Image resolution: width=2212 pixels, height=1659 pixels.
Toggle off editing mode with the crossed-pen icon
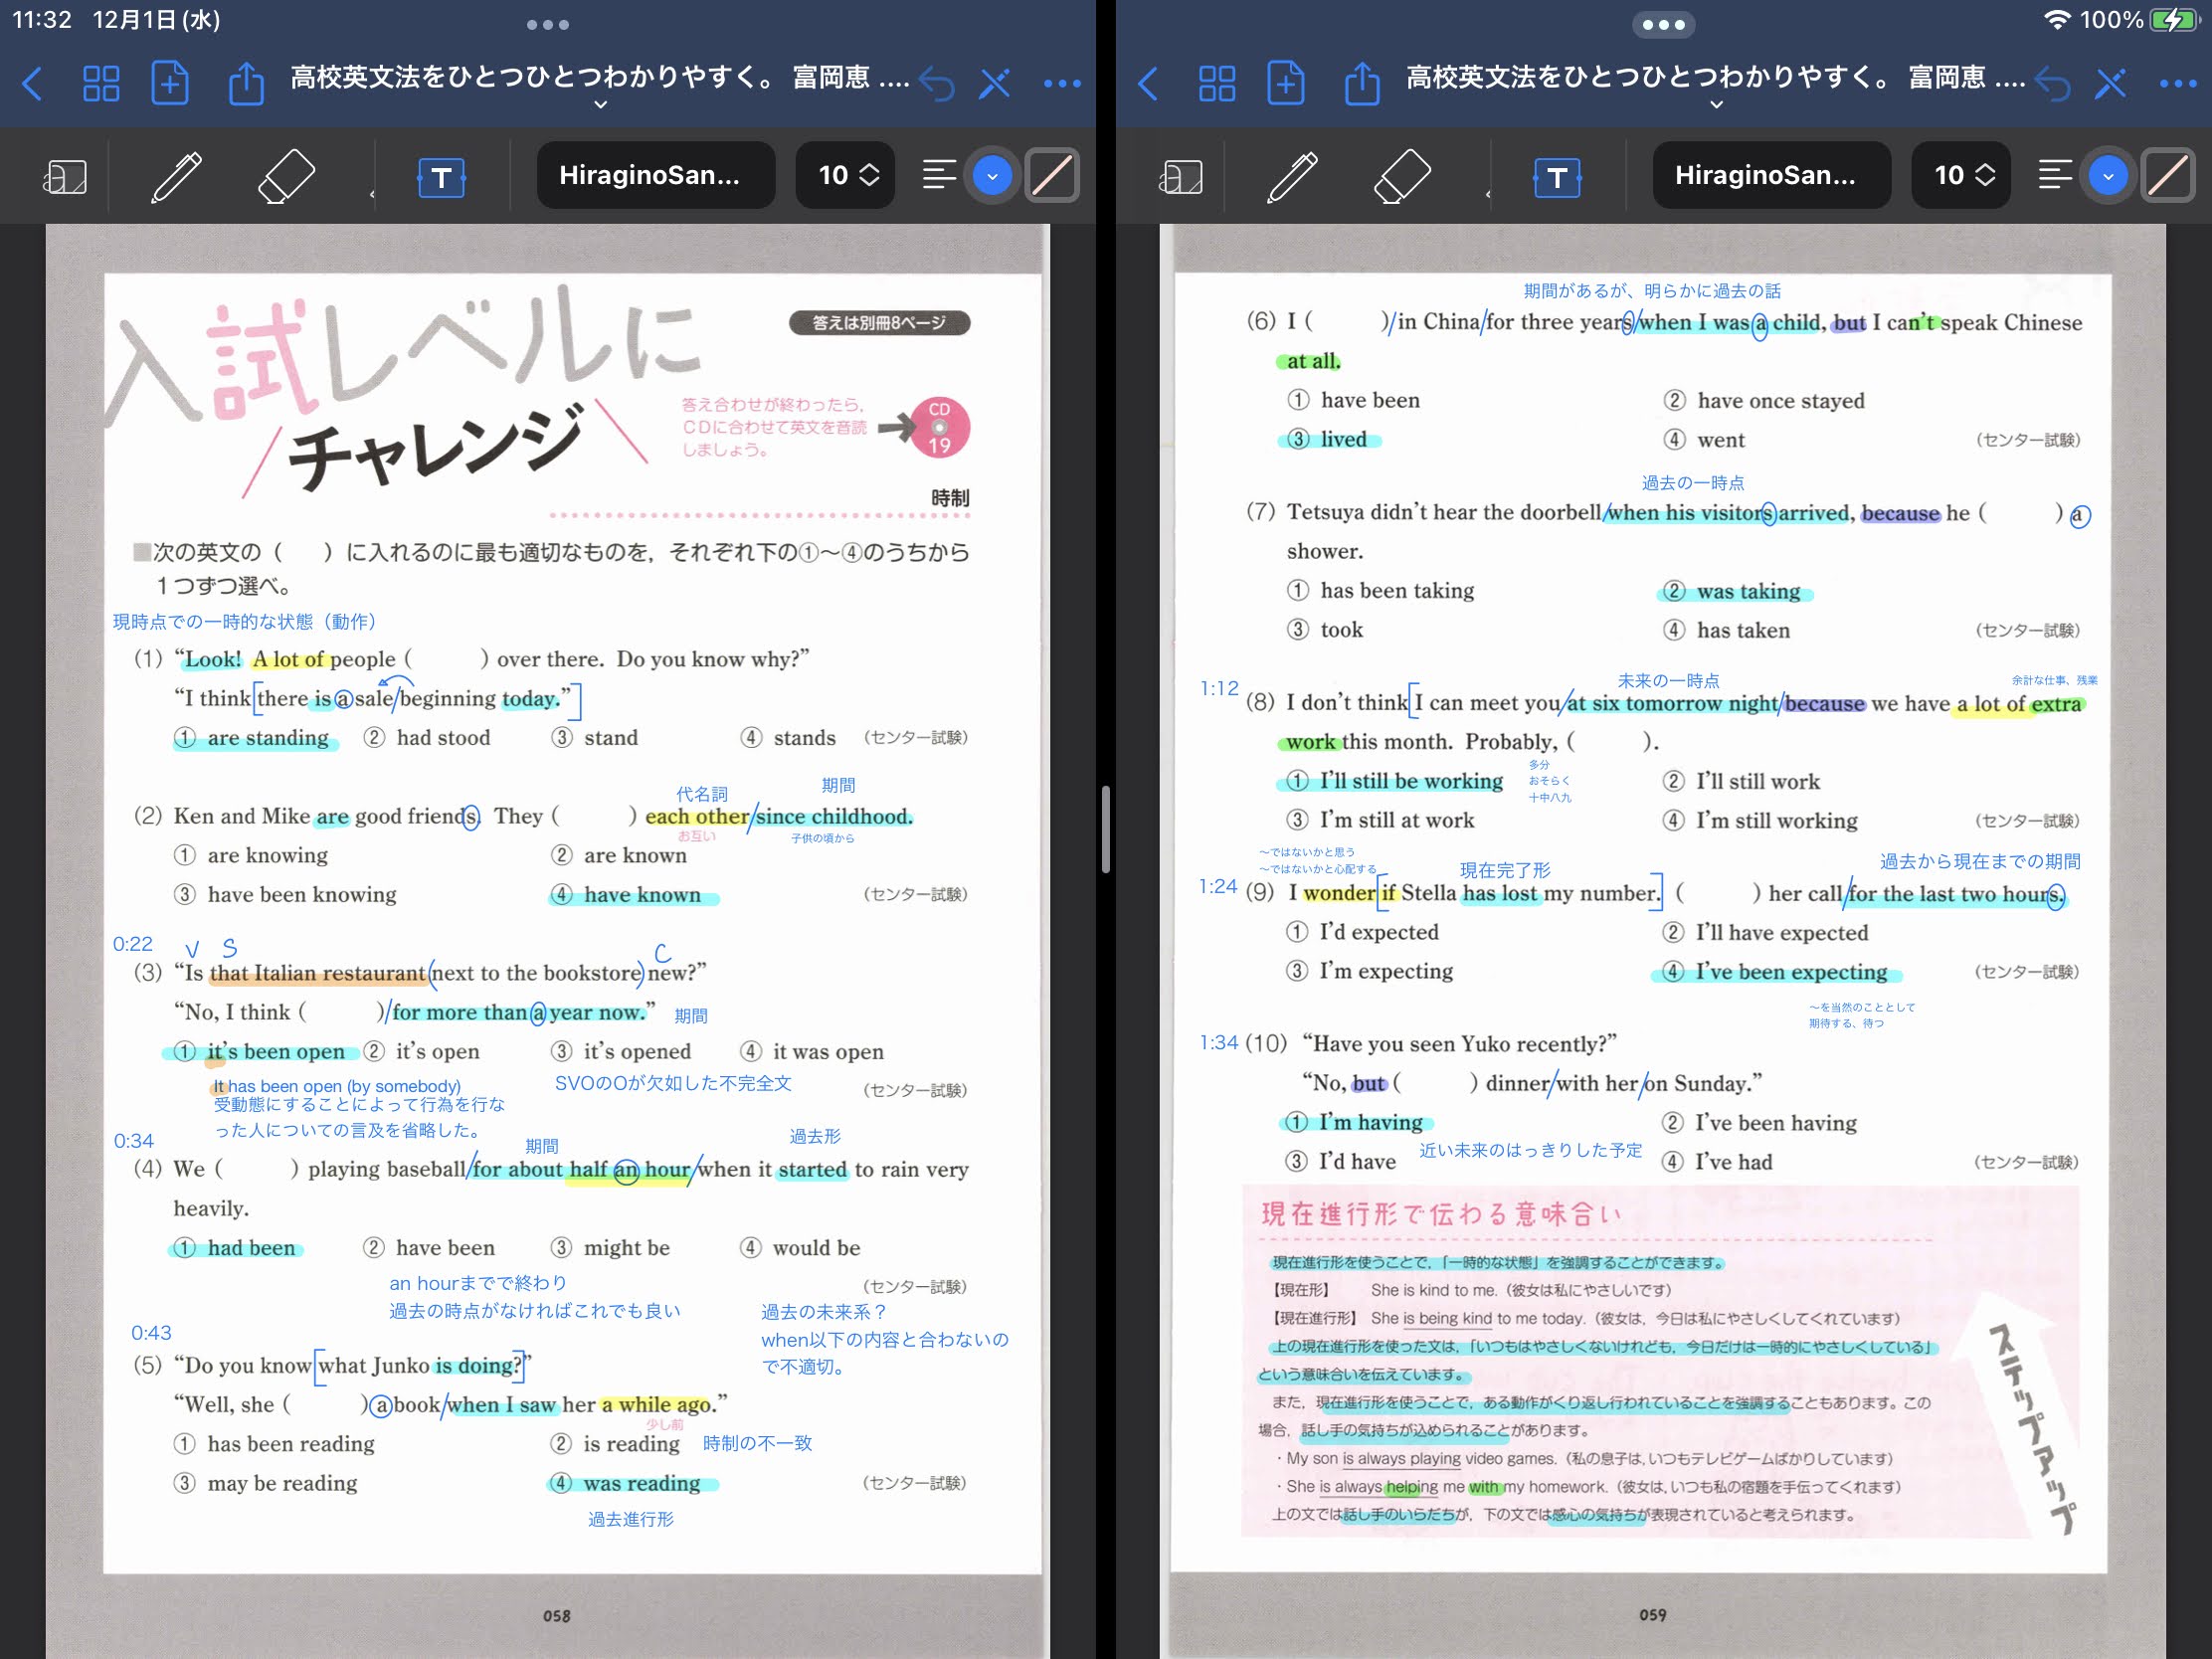point(994,83)
